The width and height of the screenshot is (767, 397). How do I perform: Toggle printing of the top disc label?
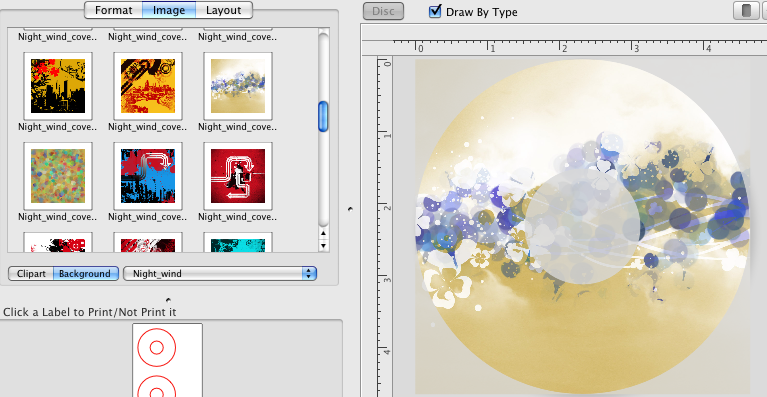[x=157, y=348]
